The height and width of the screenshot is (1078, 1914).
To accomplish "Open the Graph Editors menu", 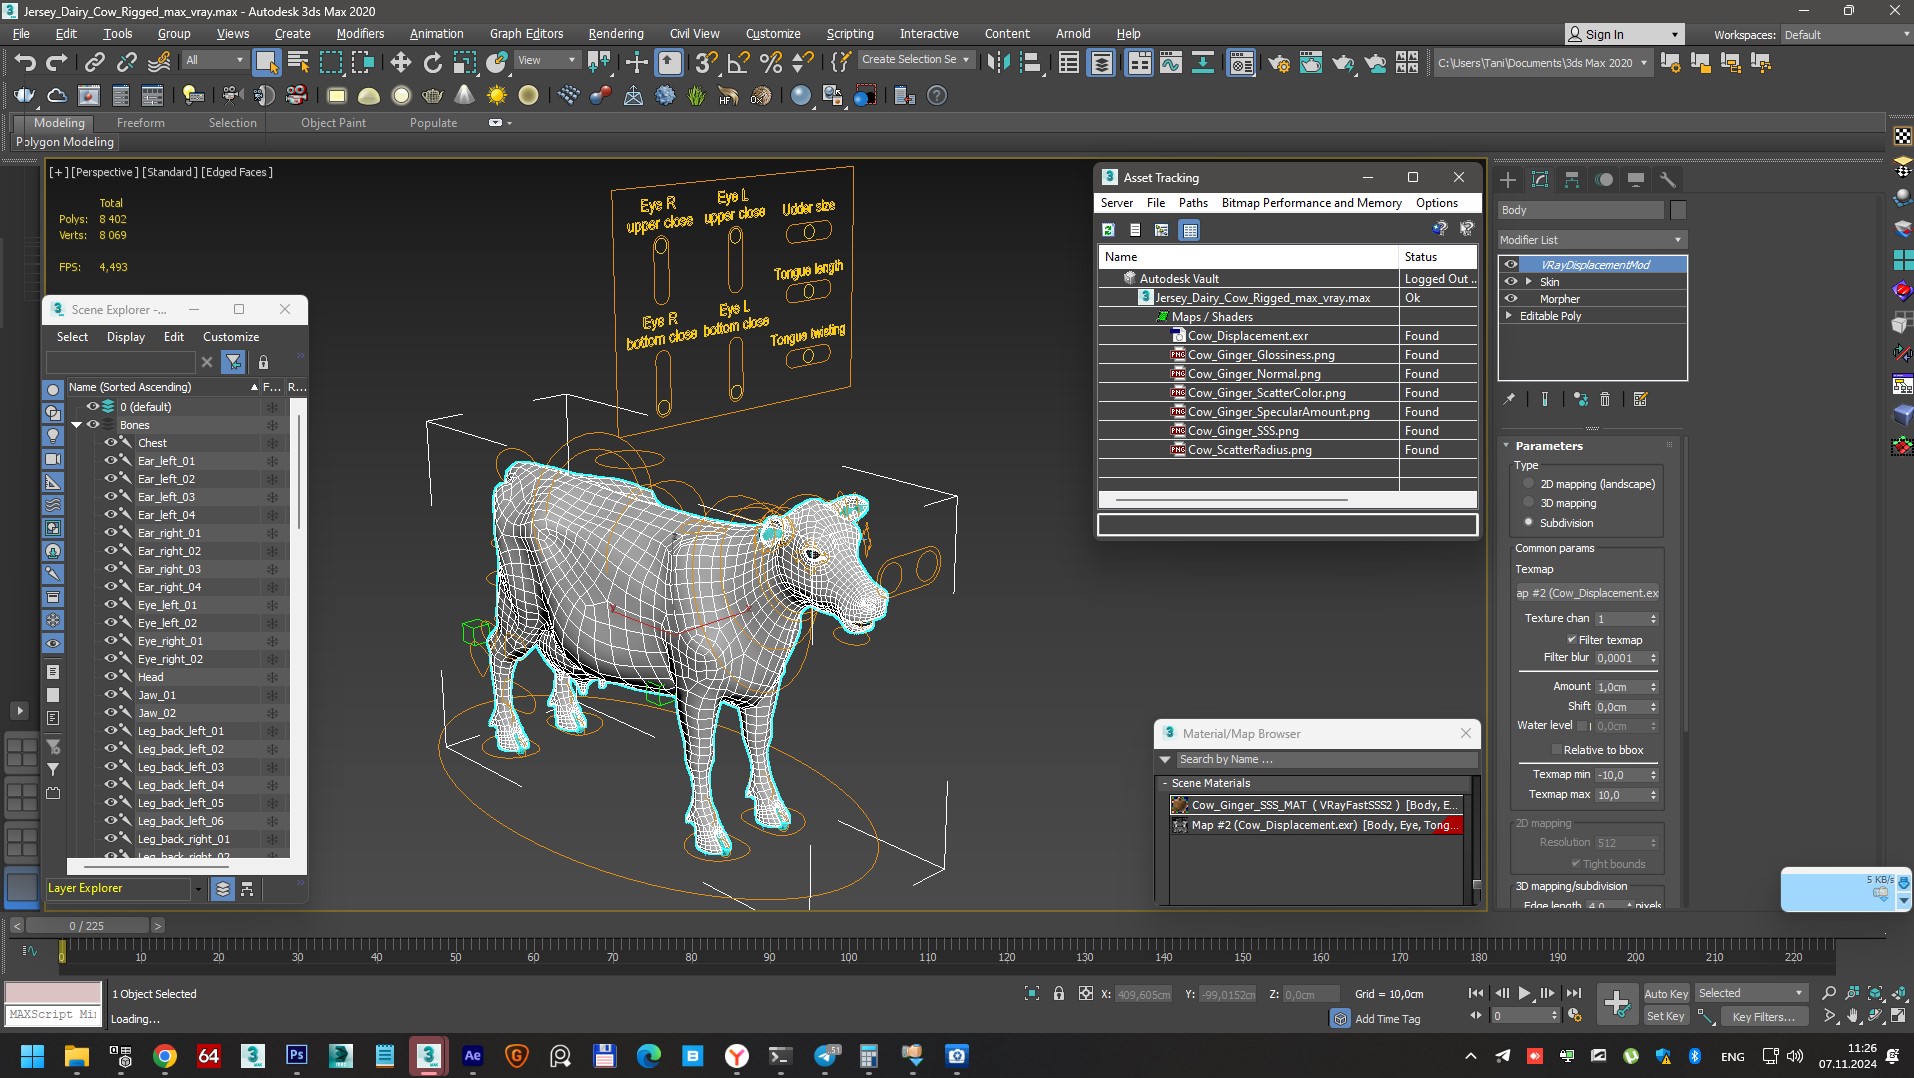I will click(x=526, y=33).
